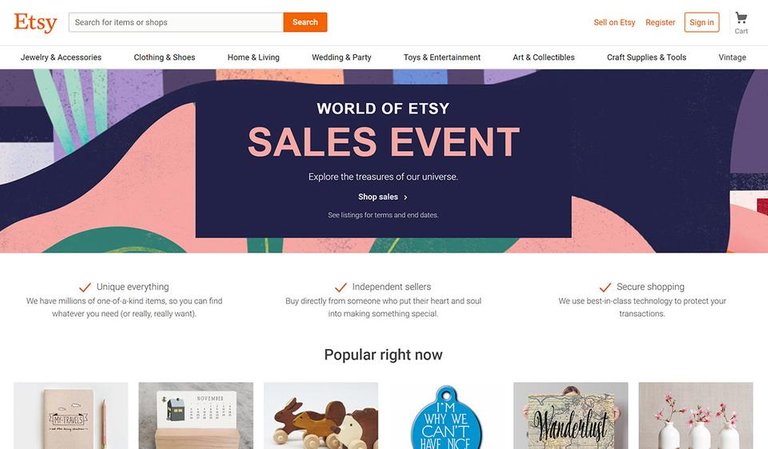Expand the Home & Living category
The width and height of the screenshot is (768, 449).
(x=253, y=58)
